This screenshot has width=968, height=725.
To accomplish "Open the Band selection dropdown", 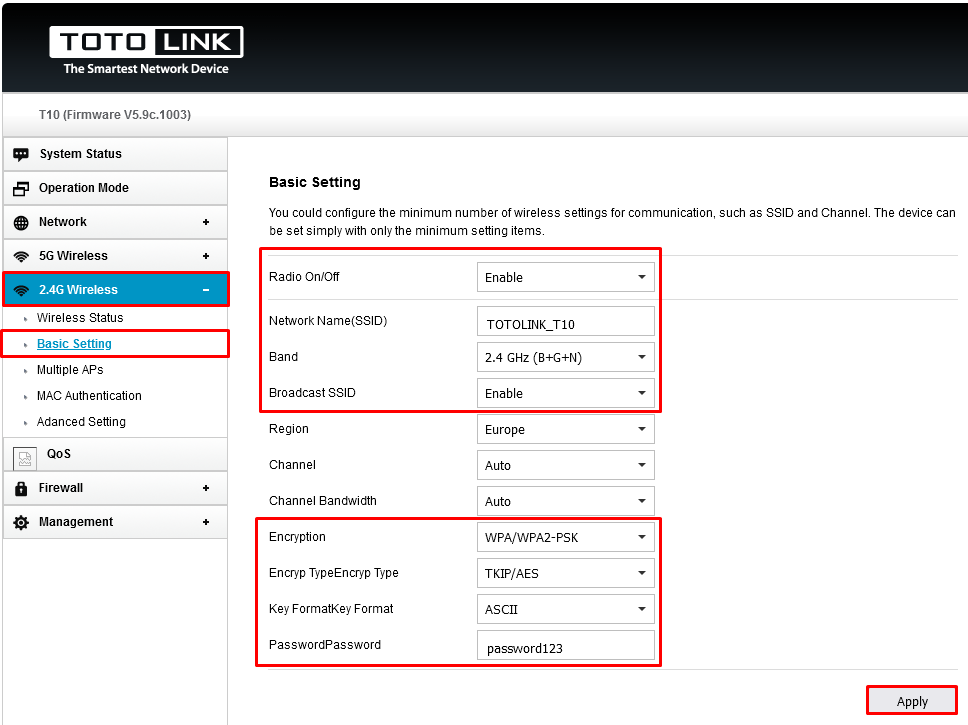I will pos(565,357).
